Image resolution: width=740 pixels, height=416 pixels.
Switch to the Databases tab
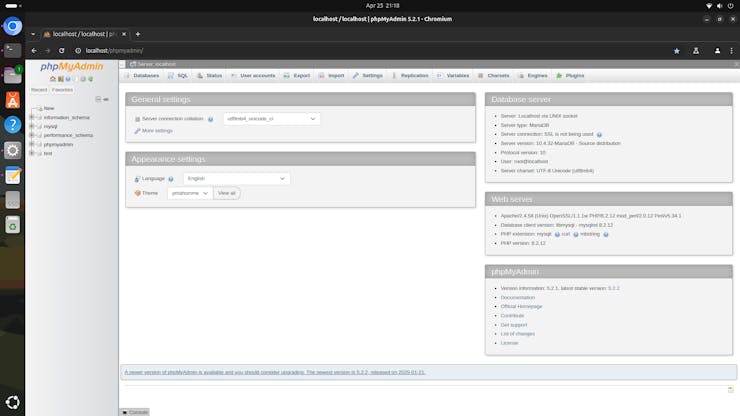pyautogui.click(x=142, y=76)
